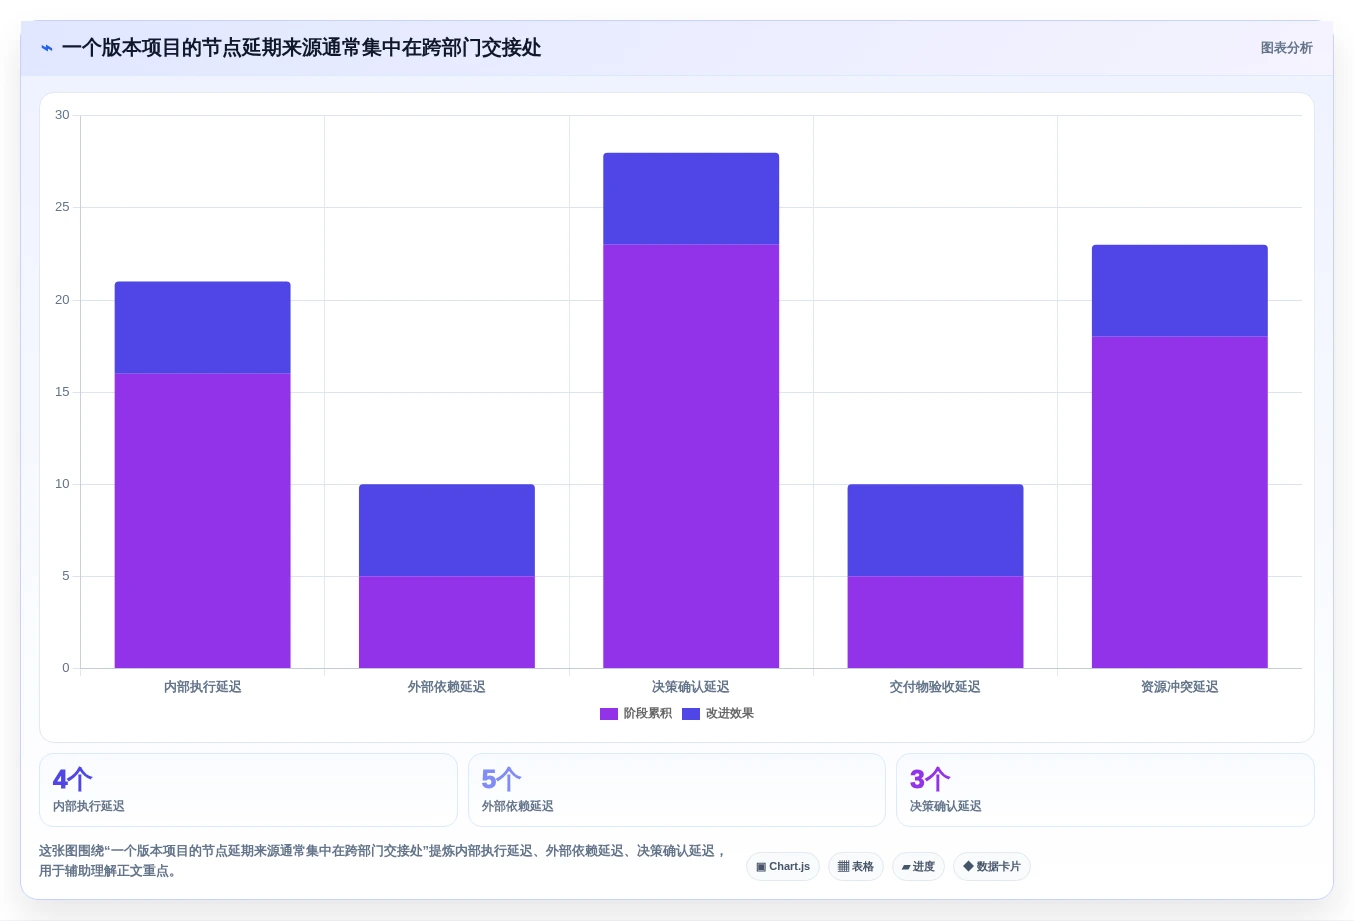Click the 数据卡片 tag chip
The height and width of the screenshot is (921, 1354).
tap(992, 867)
